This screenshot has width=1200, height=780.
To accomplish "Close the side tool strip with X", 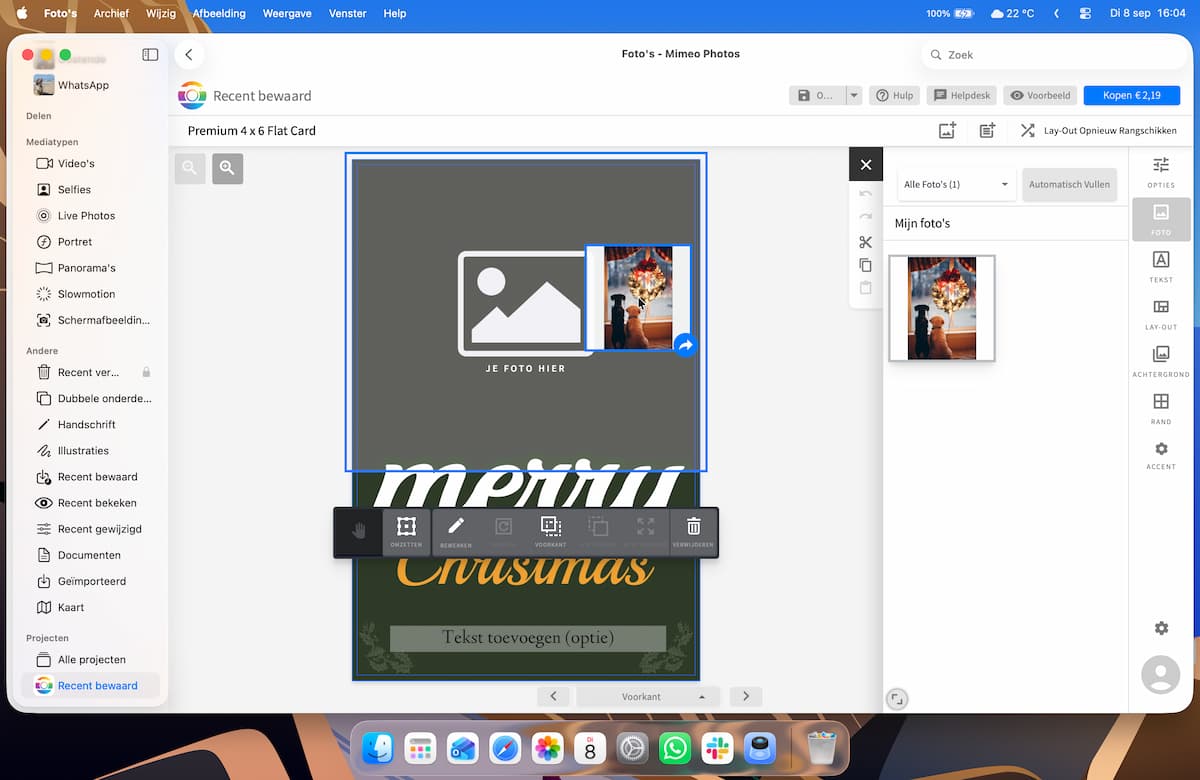I will tap(866, 165).
